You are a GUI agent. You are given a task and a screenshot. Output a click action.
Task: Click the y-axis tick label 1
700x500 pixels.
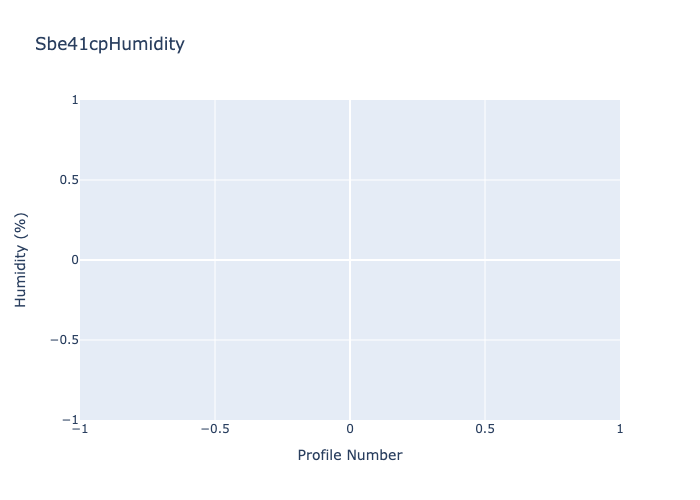tap(74, 100)
